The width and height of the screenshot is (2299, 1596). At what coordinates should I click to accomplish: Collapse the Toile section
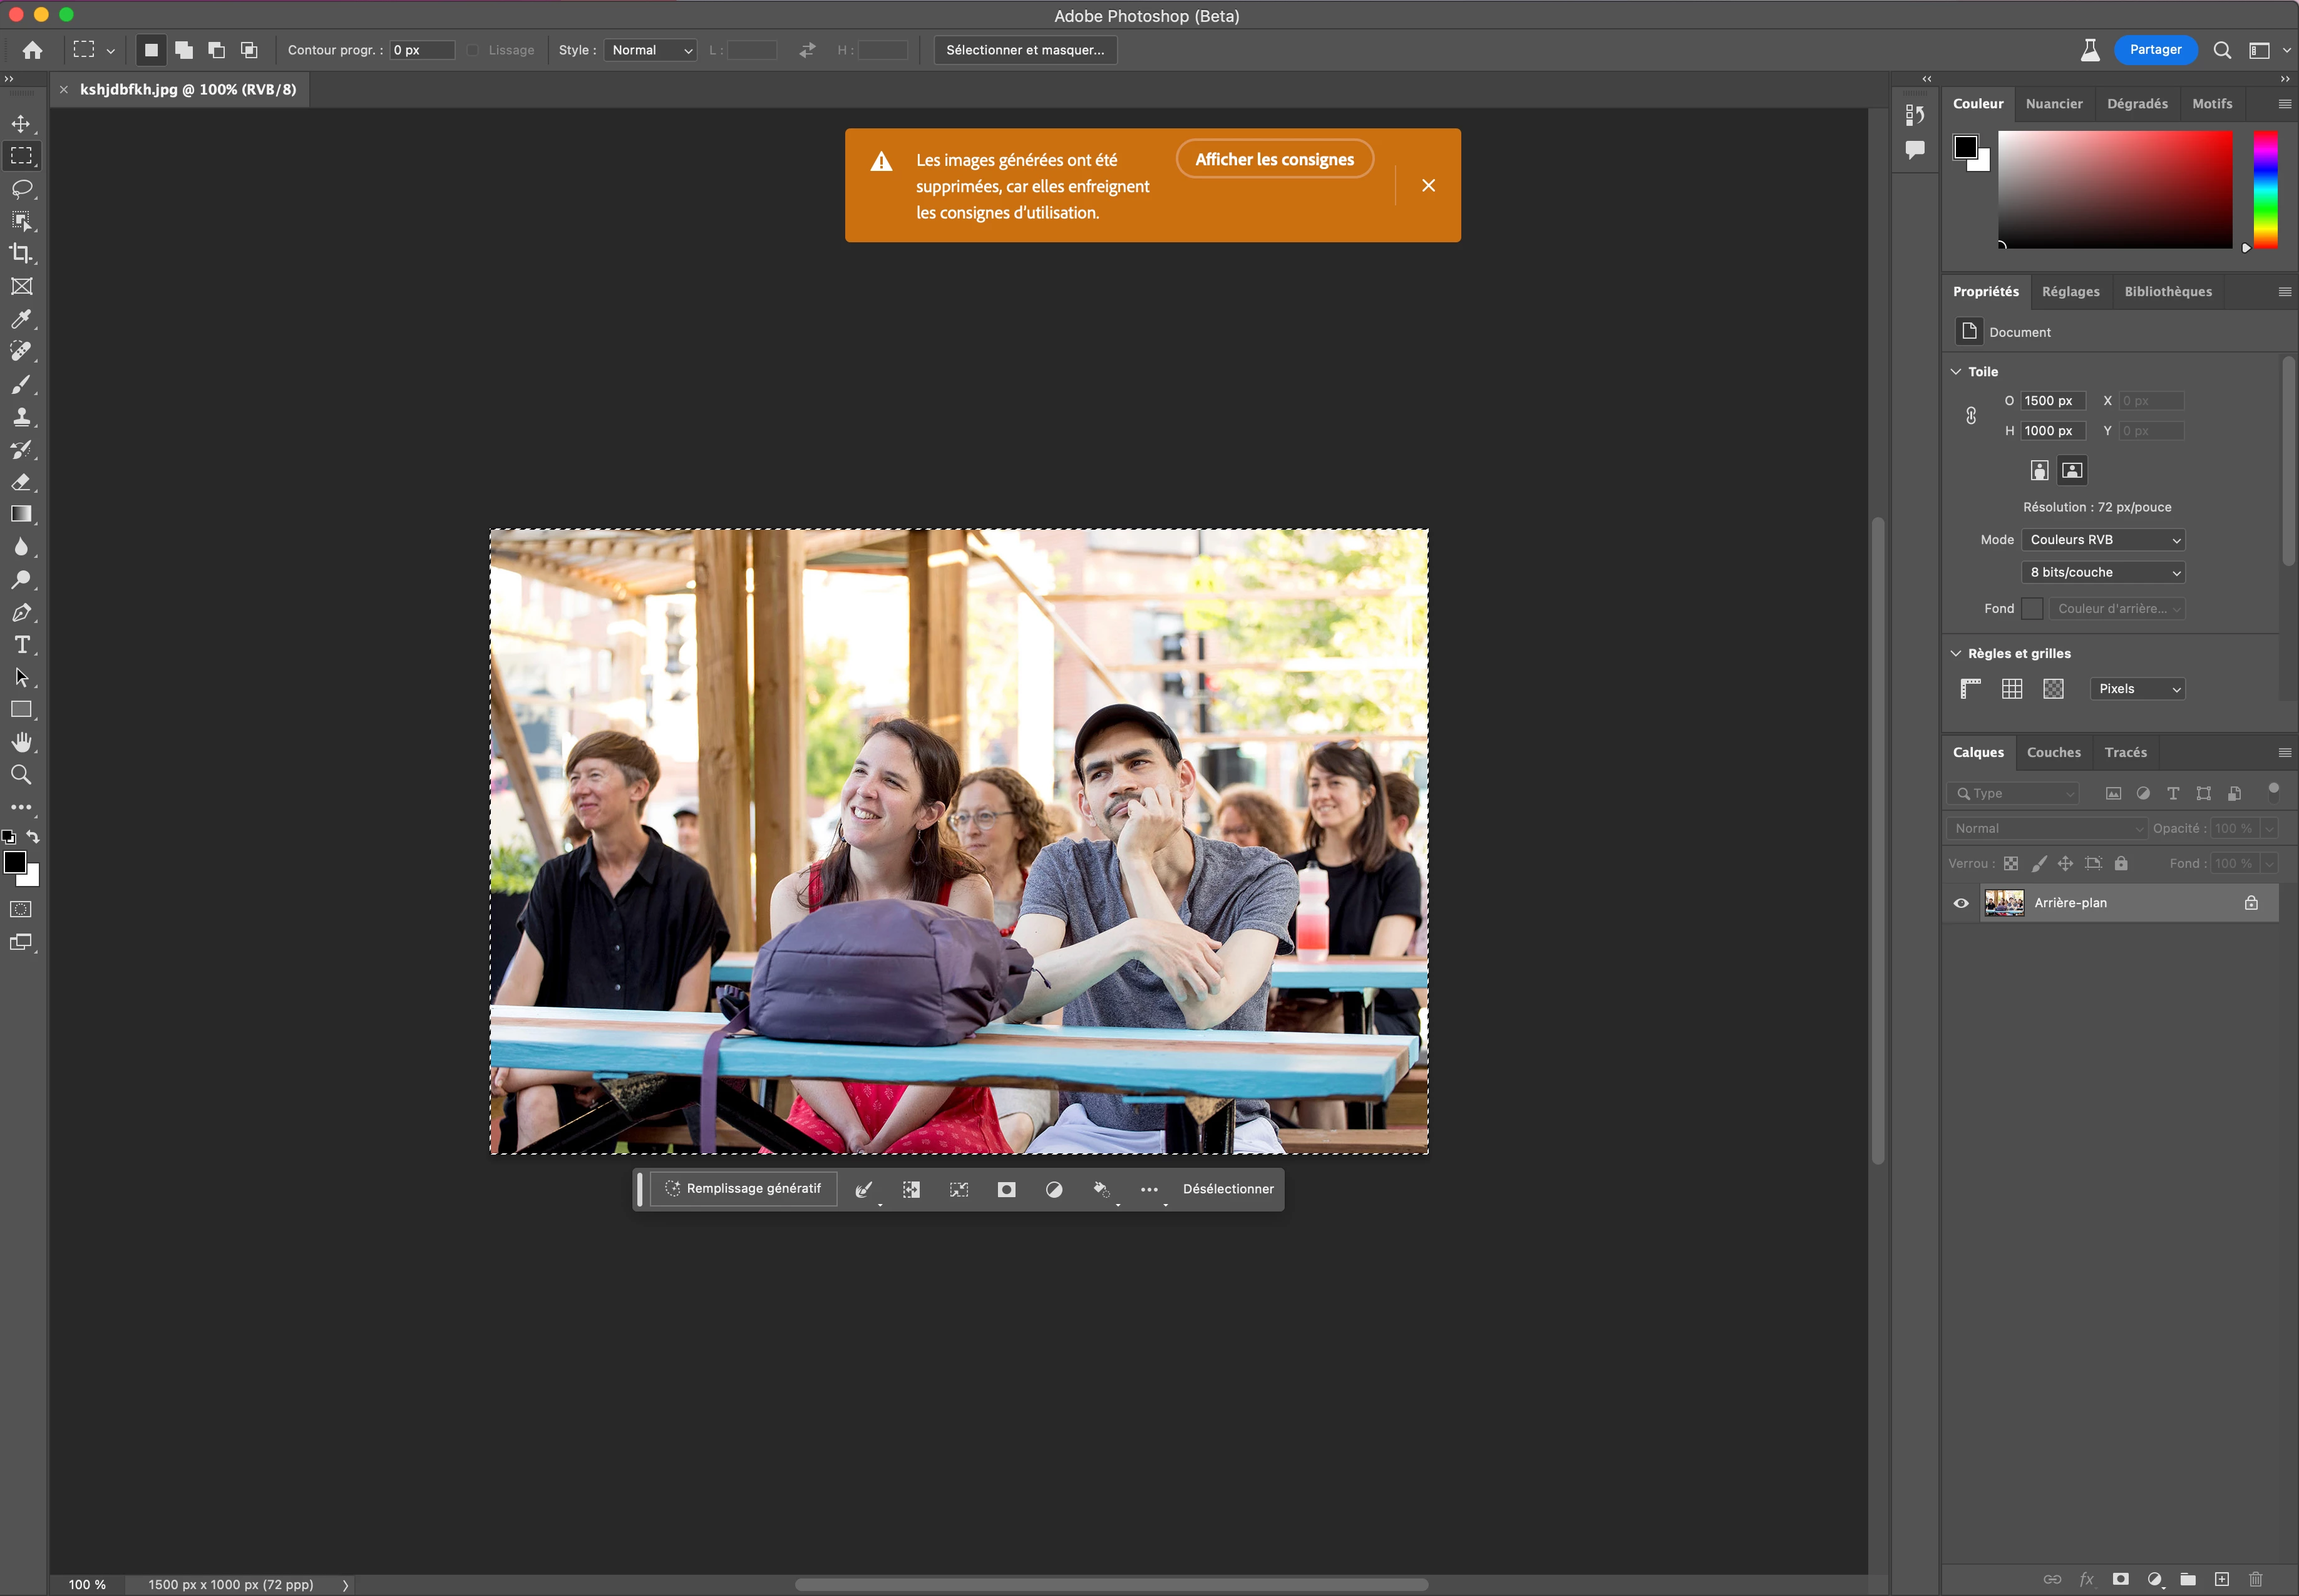coord(1956,372)
